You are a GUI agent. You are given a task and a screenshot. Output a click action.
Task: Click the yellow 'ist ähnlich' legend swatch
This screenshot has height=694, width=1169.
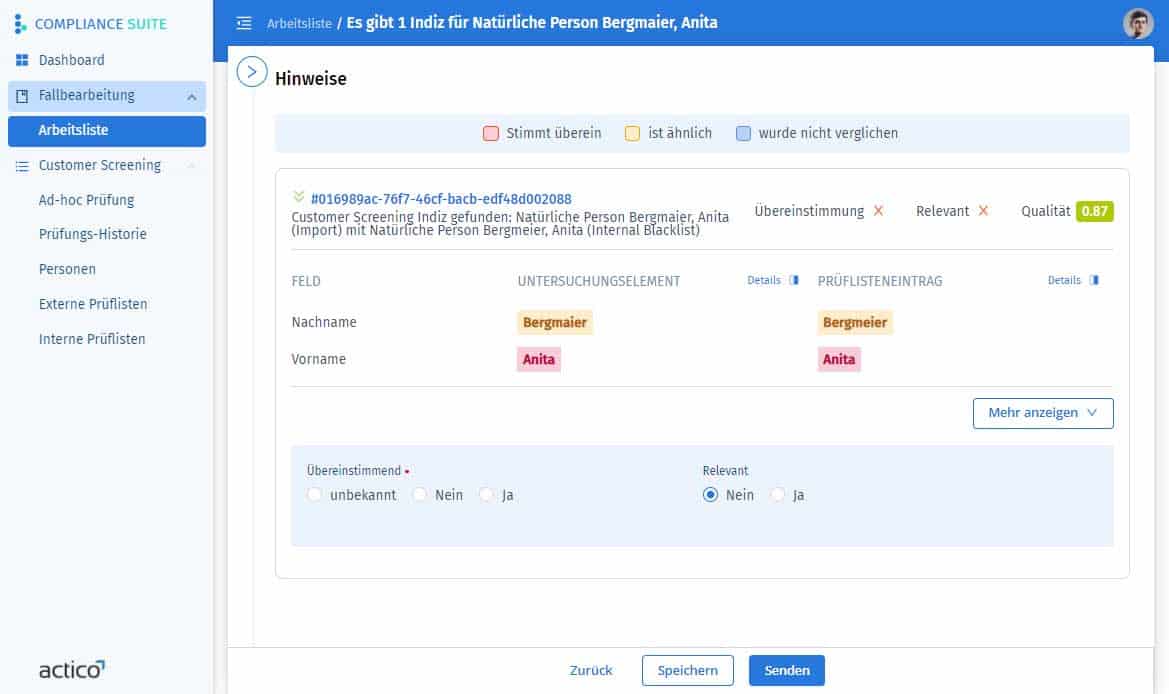click(632, 133)
